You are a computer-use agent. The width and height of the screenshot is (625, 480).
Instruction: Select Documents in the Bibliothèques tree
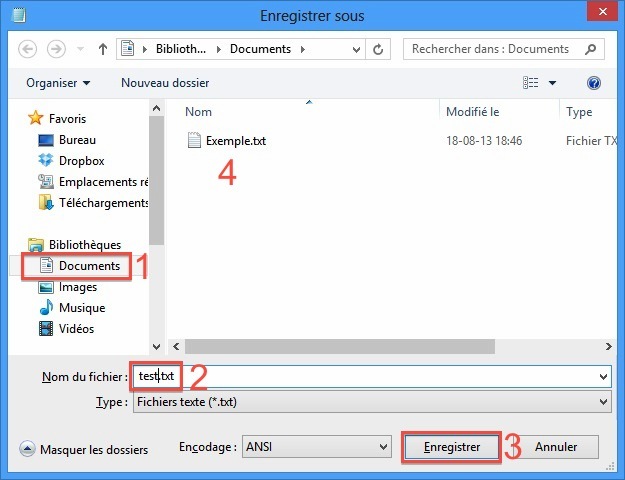point(88,266)
